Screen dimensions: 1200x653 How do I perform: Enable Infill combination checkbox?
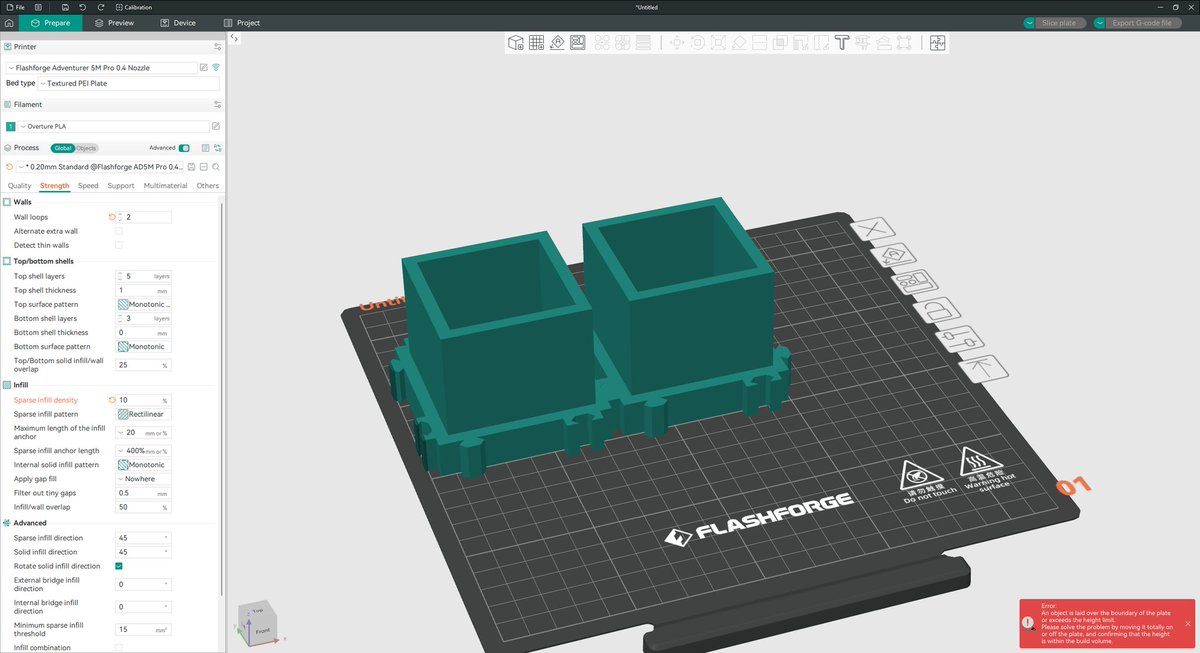coord(119,648)
